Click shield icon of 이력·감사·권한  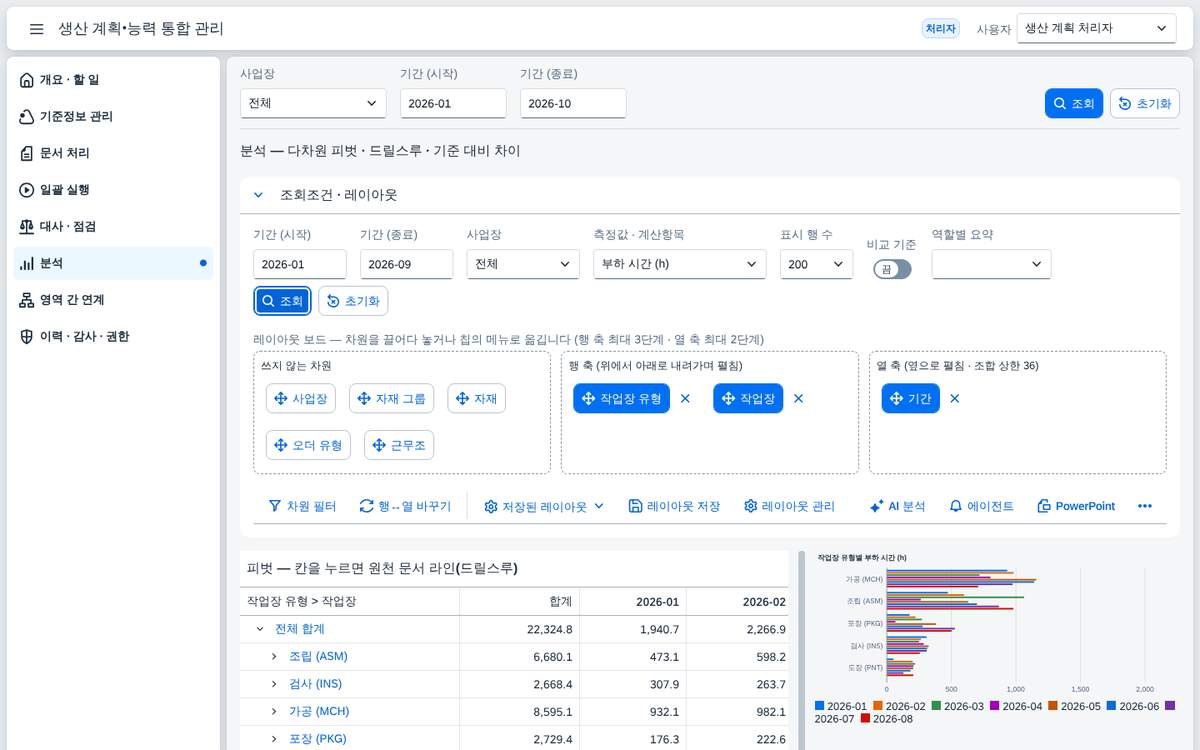pyautogui.click(x=27, y=337)
